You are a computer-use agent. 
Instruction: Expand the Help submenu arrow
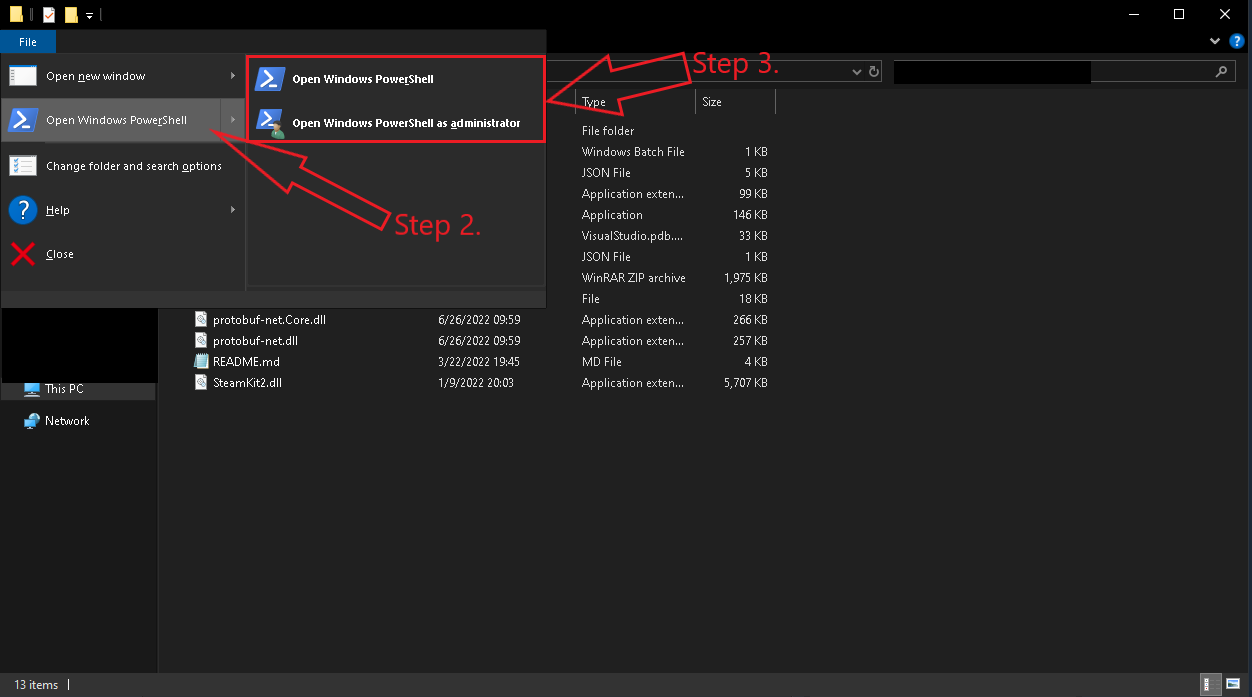pyautogui.click(x=233, y=210)
